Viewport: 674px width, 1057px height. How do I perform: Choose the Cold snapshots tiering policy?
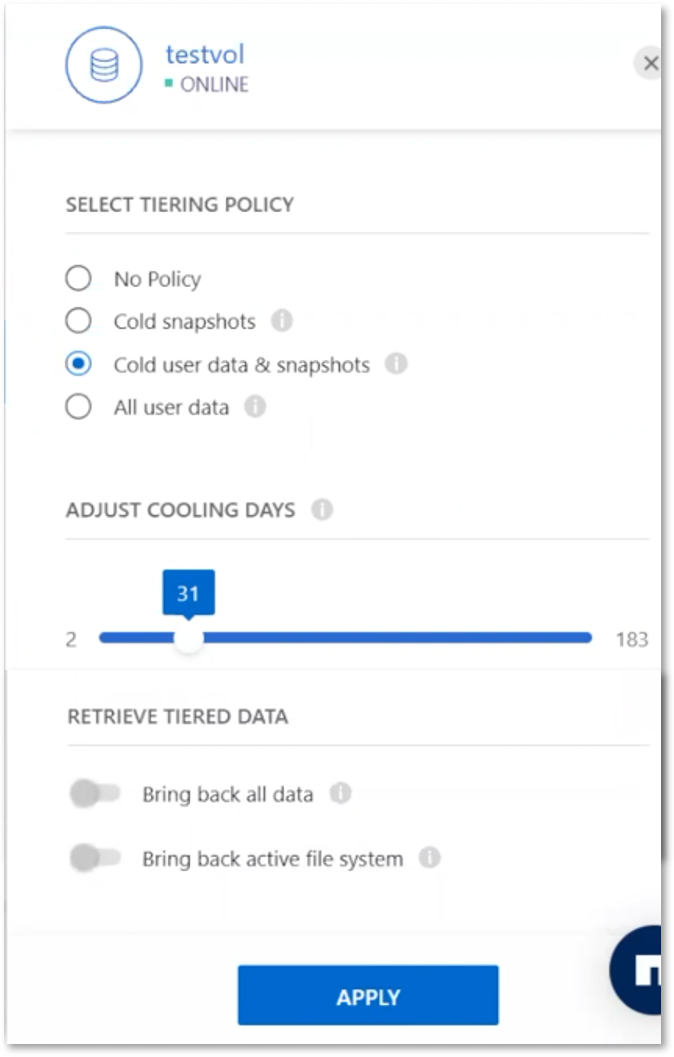point(78,320)
